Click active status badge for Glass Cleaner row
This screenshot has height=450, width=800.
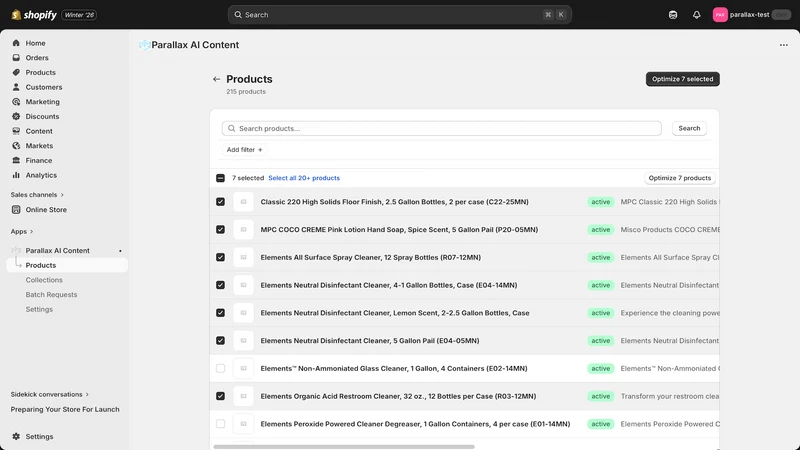click(601, 368)
